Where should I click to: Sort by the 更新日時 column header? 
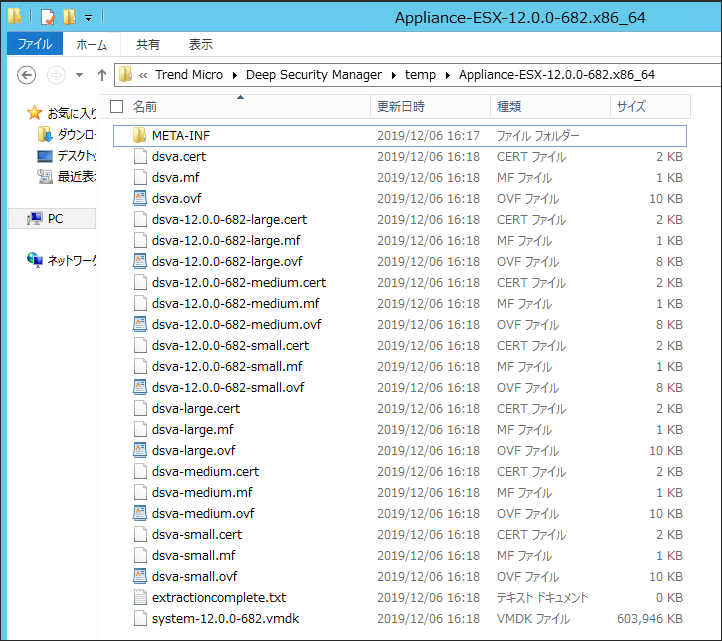pos(400,106)
